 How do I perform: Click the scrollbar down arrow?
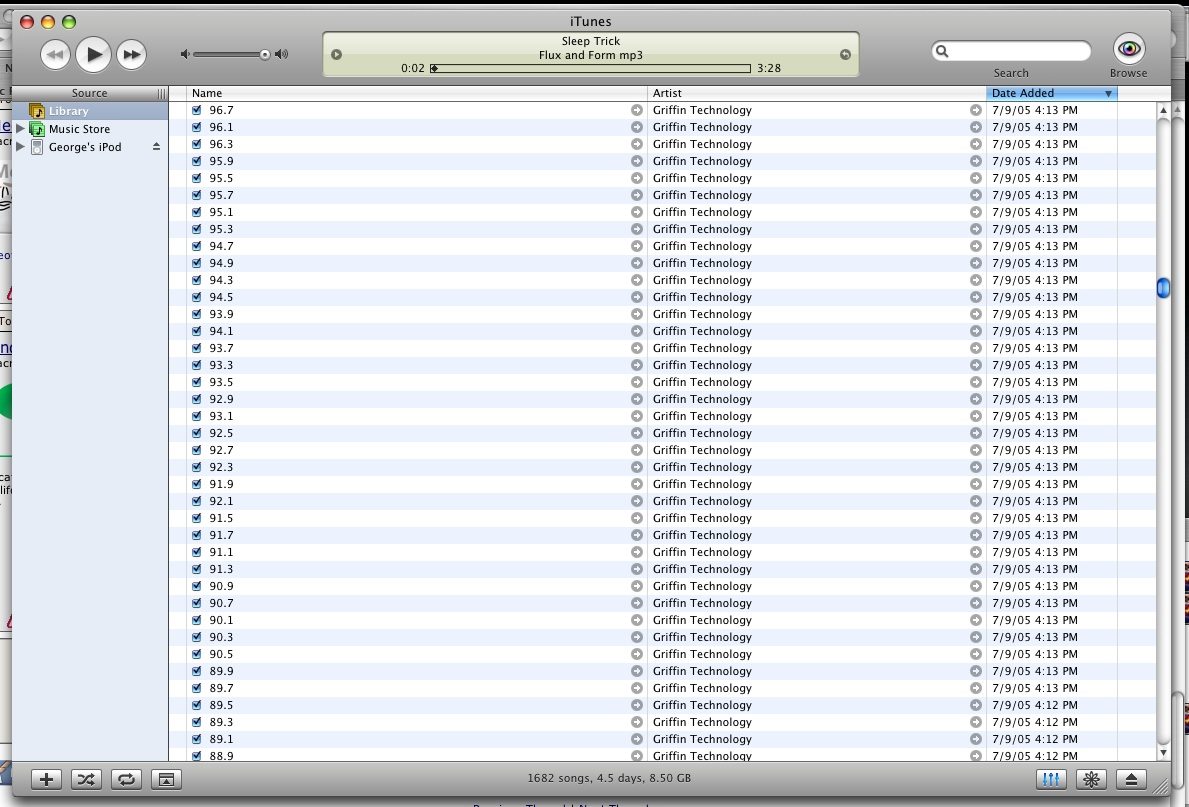[x=1163, y=752]
